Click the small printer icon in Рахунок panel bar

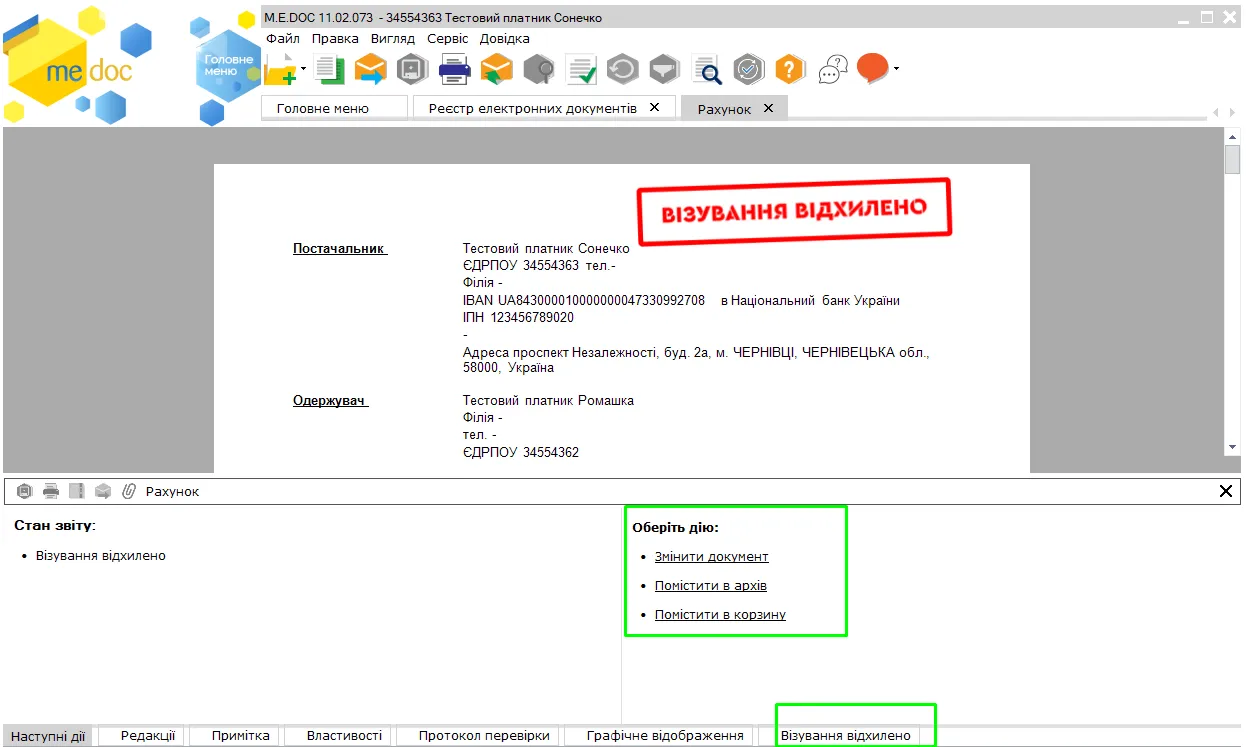50,491
